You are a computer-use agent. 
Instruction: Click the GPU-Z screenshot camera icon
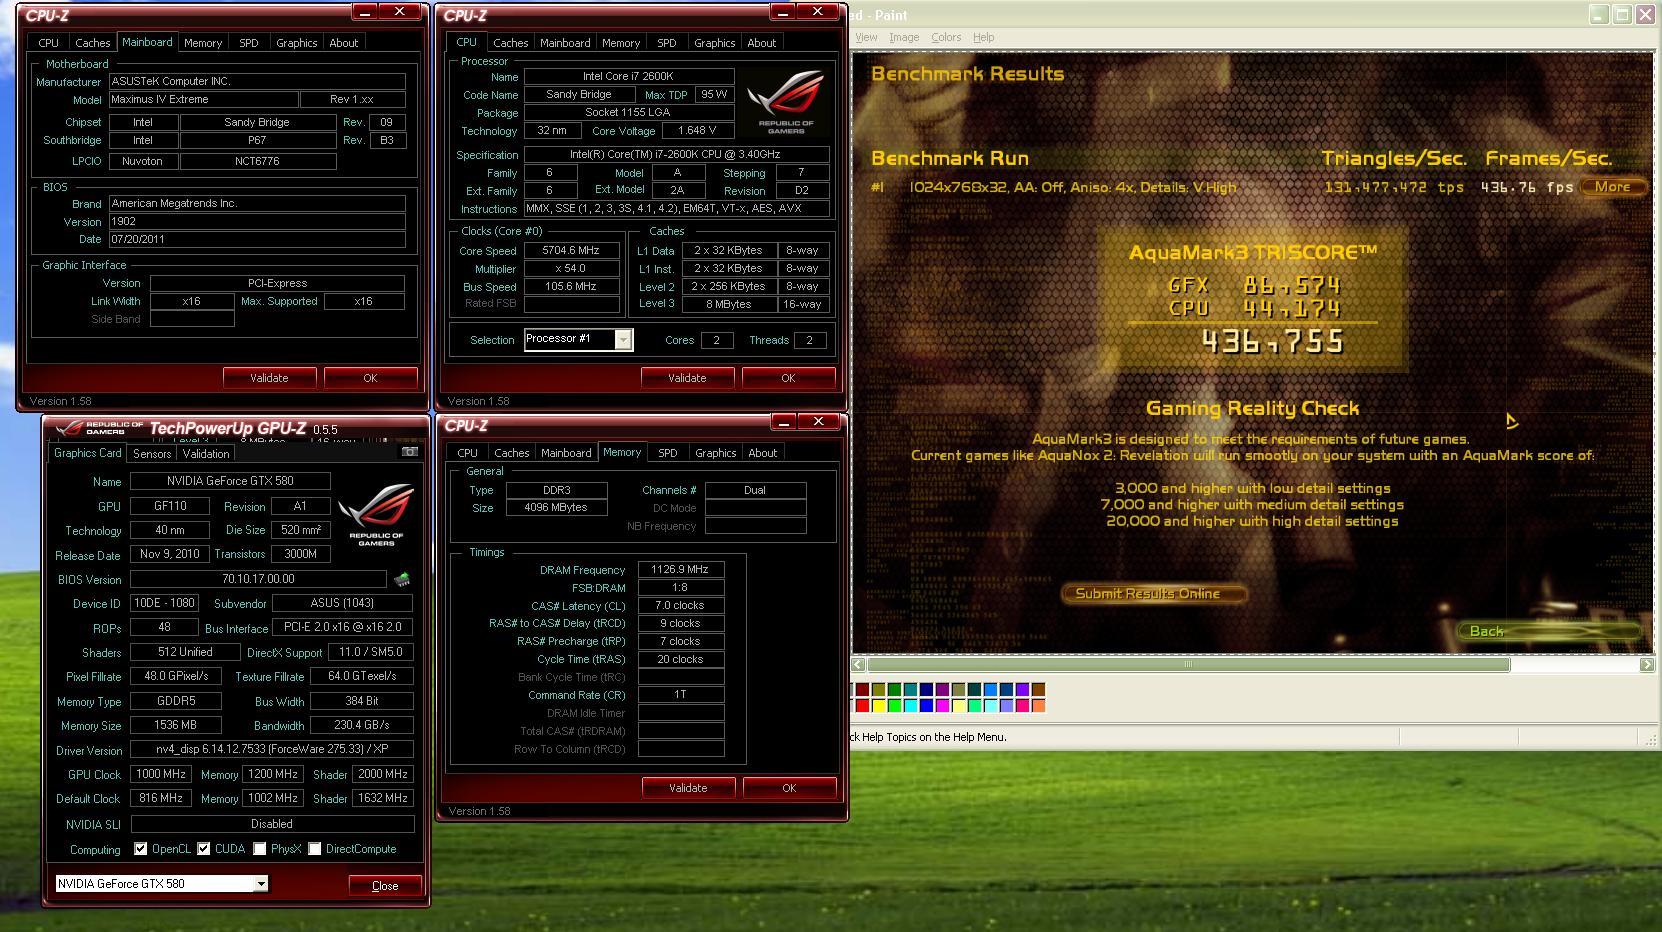409,452
